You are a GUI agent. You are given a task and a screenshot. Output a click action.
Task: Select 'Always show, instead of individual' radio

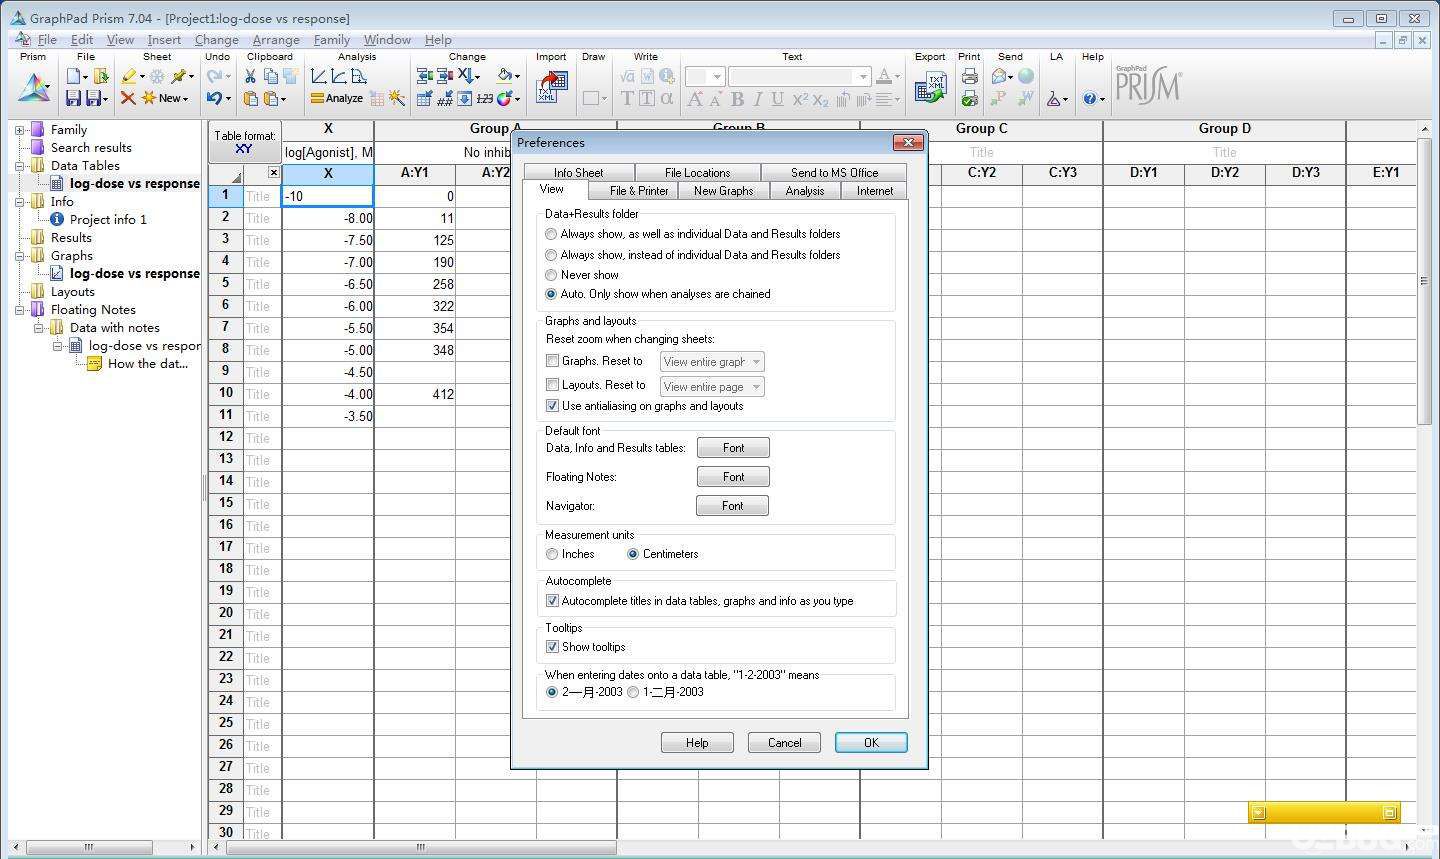pos(551,255)
